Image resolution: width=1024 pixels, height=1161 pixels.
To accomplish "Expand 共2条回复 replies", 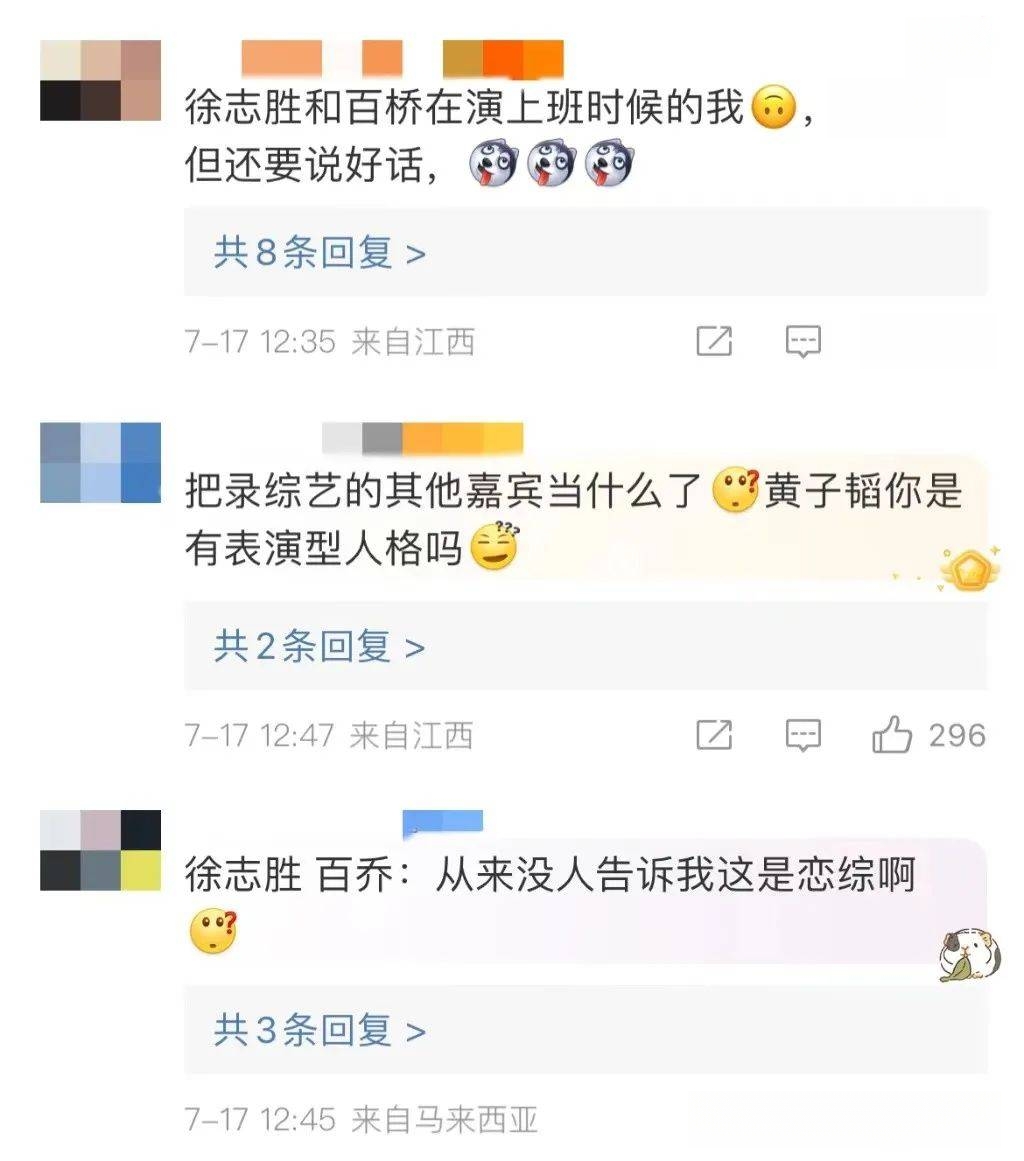I will tap(320, 647).
